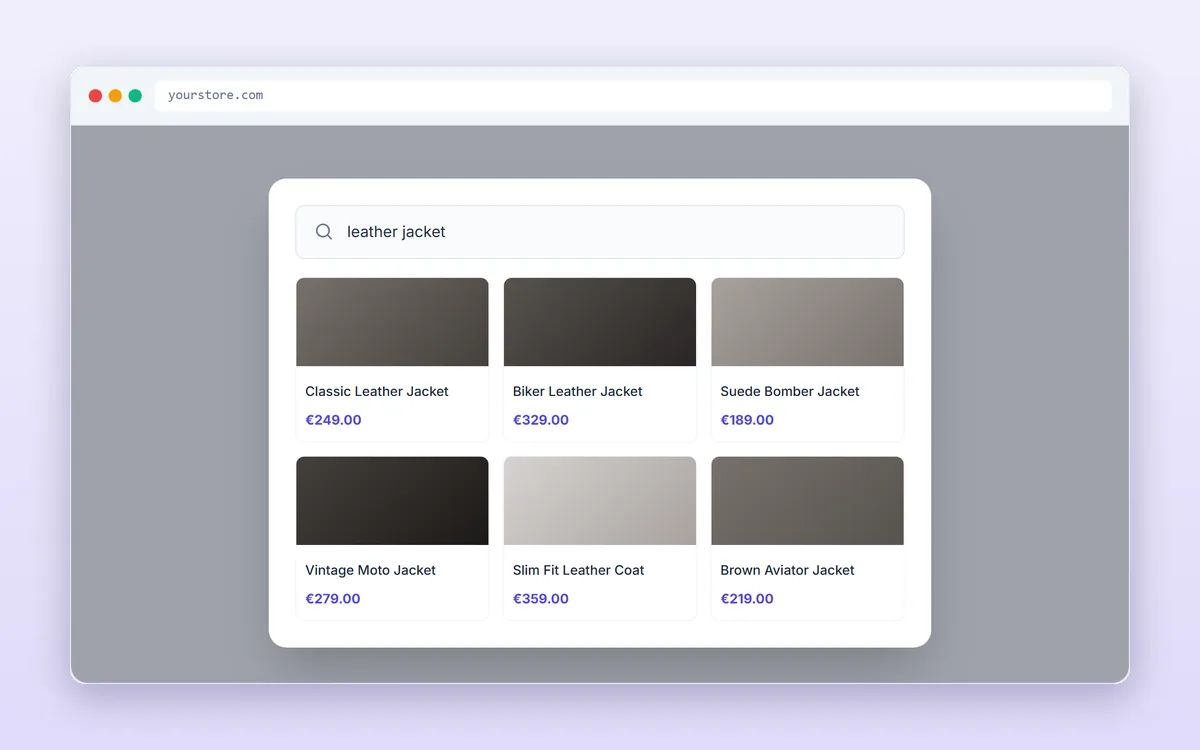Open the Classic Leather Jacket image
Viewport: 1200px width, 750px height.
(x=392, y=322)
